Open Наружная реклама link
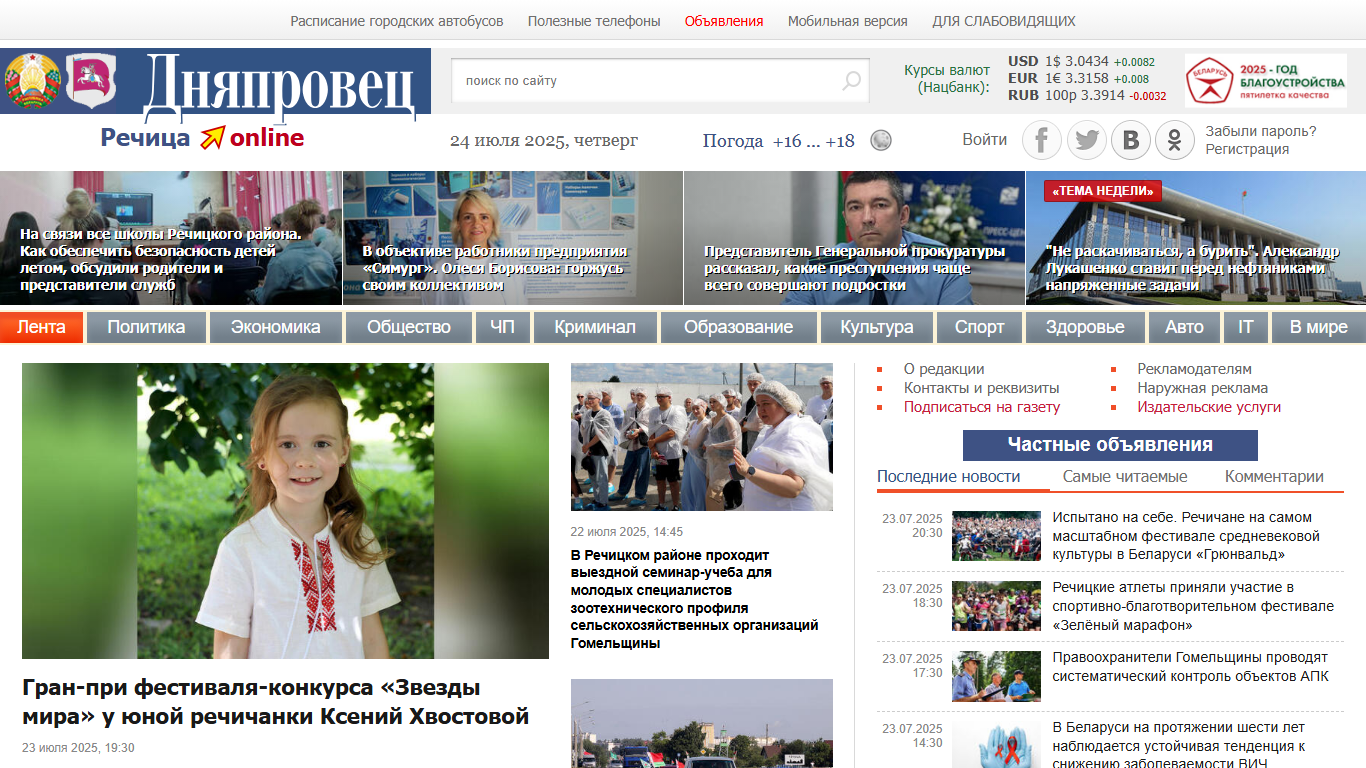 [x=1202, y=388]
